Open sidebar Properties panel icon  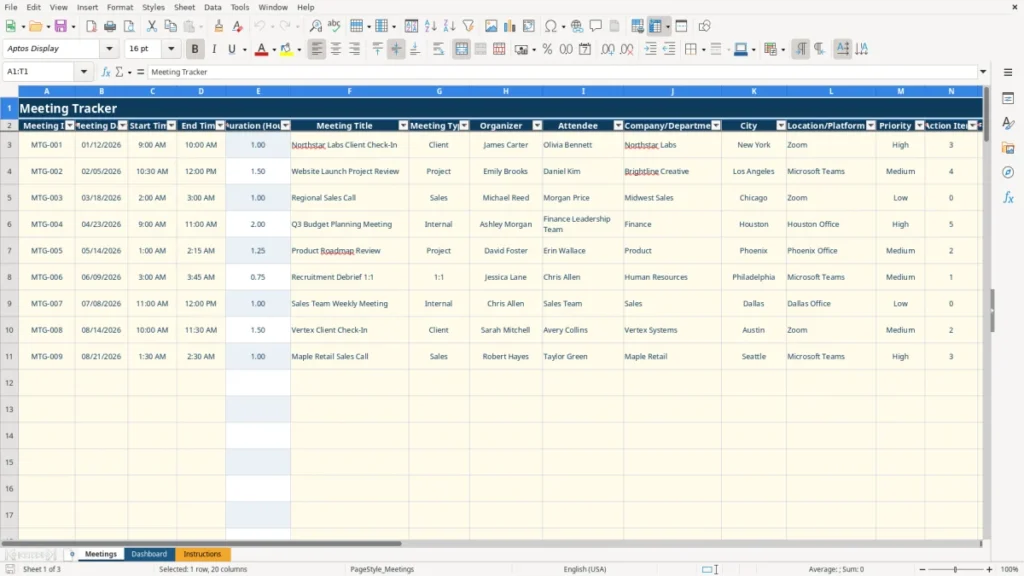(x=1008, y=98)
